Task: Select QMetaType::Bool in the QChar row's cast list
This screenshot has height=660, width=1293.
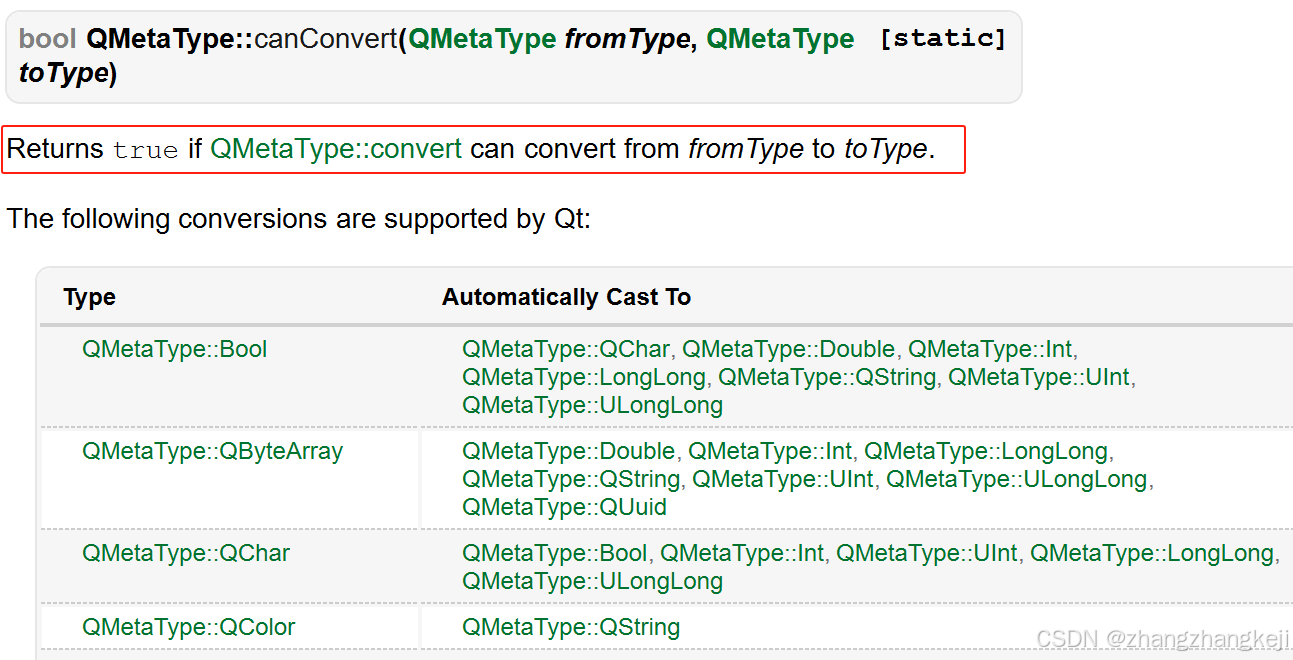Action: [555, 553]
